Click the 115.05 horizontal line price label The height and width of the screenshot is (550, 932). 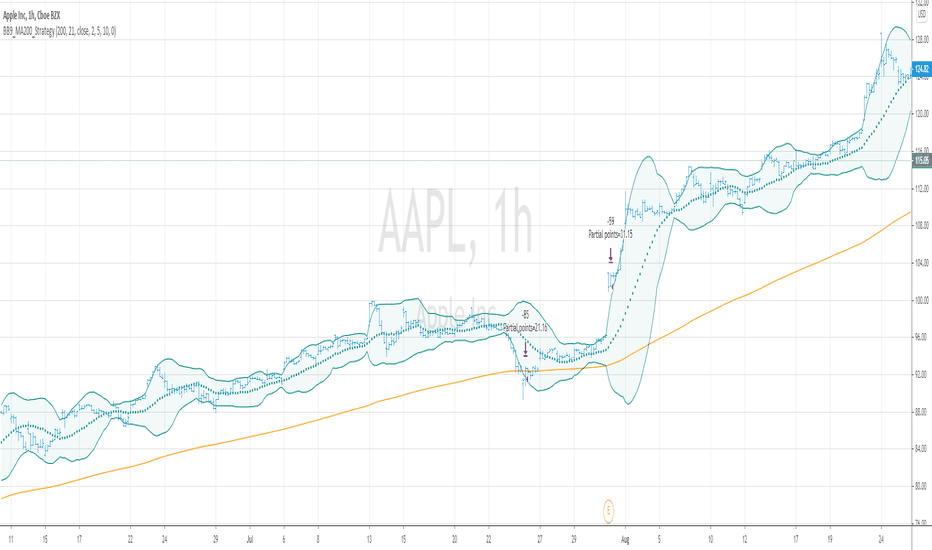tap(921, 160)
